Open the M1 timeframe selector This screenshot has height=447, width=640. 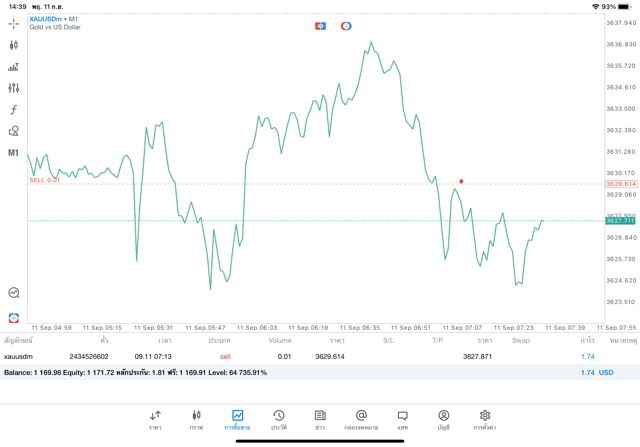(x=14, y=153)
